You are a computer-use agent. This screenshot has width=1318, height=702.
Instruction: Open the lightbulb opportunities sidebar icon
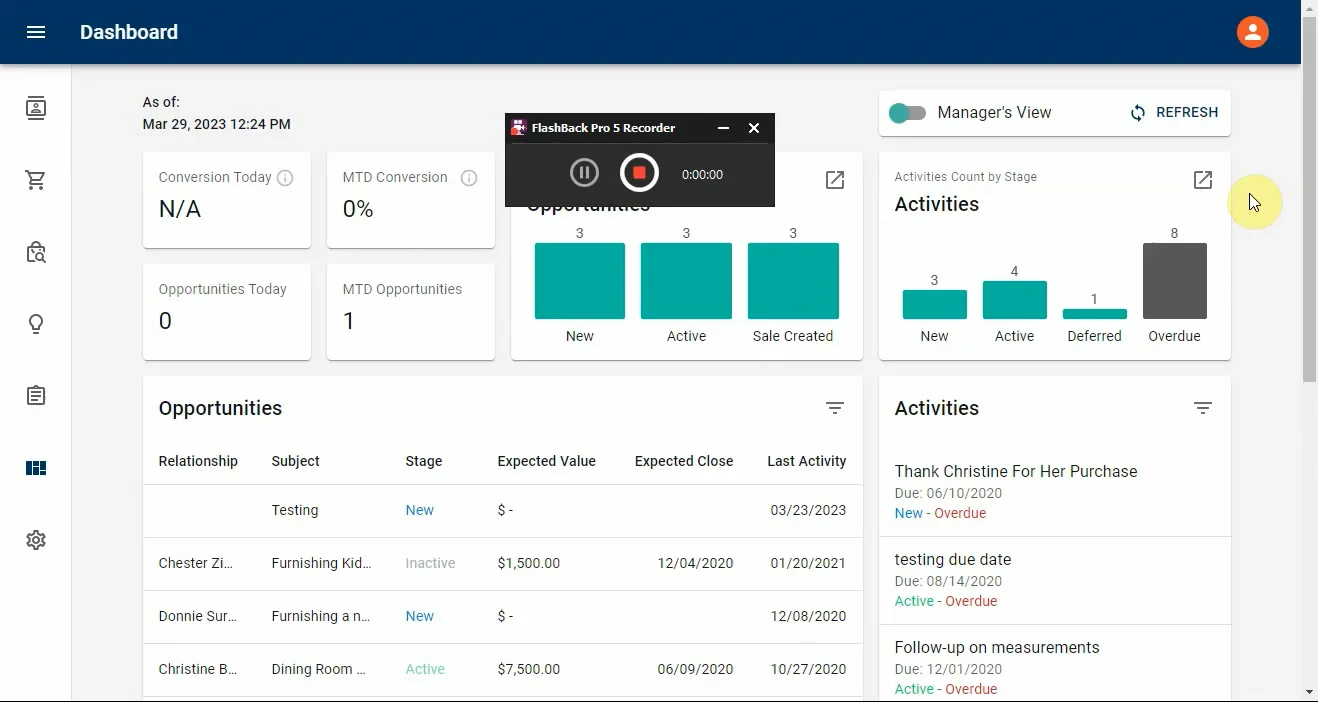point(36,324)
